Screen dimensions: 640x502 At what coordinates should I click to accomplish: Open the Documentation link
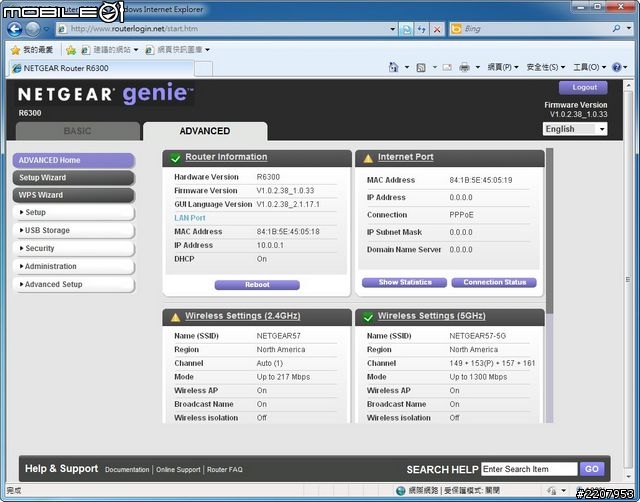pyautogui.click(x=127, y=470)
